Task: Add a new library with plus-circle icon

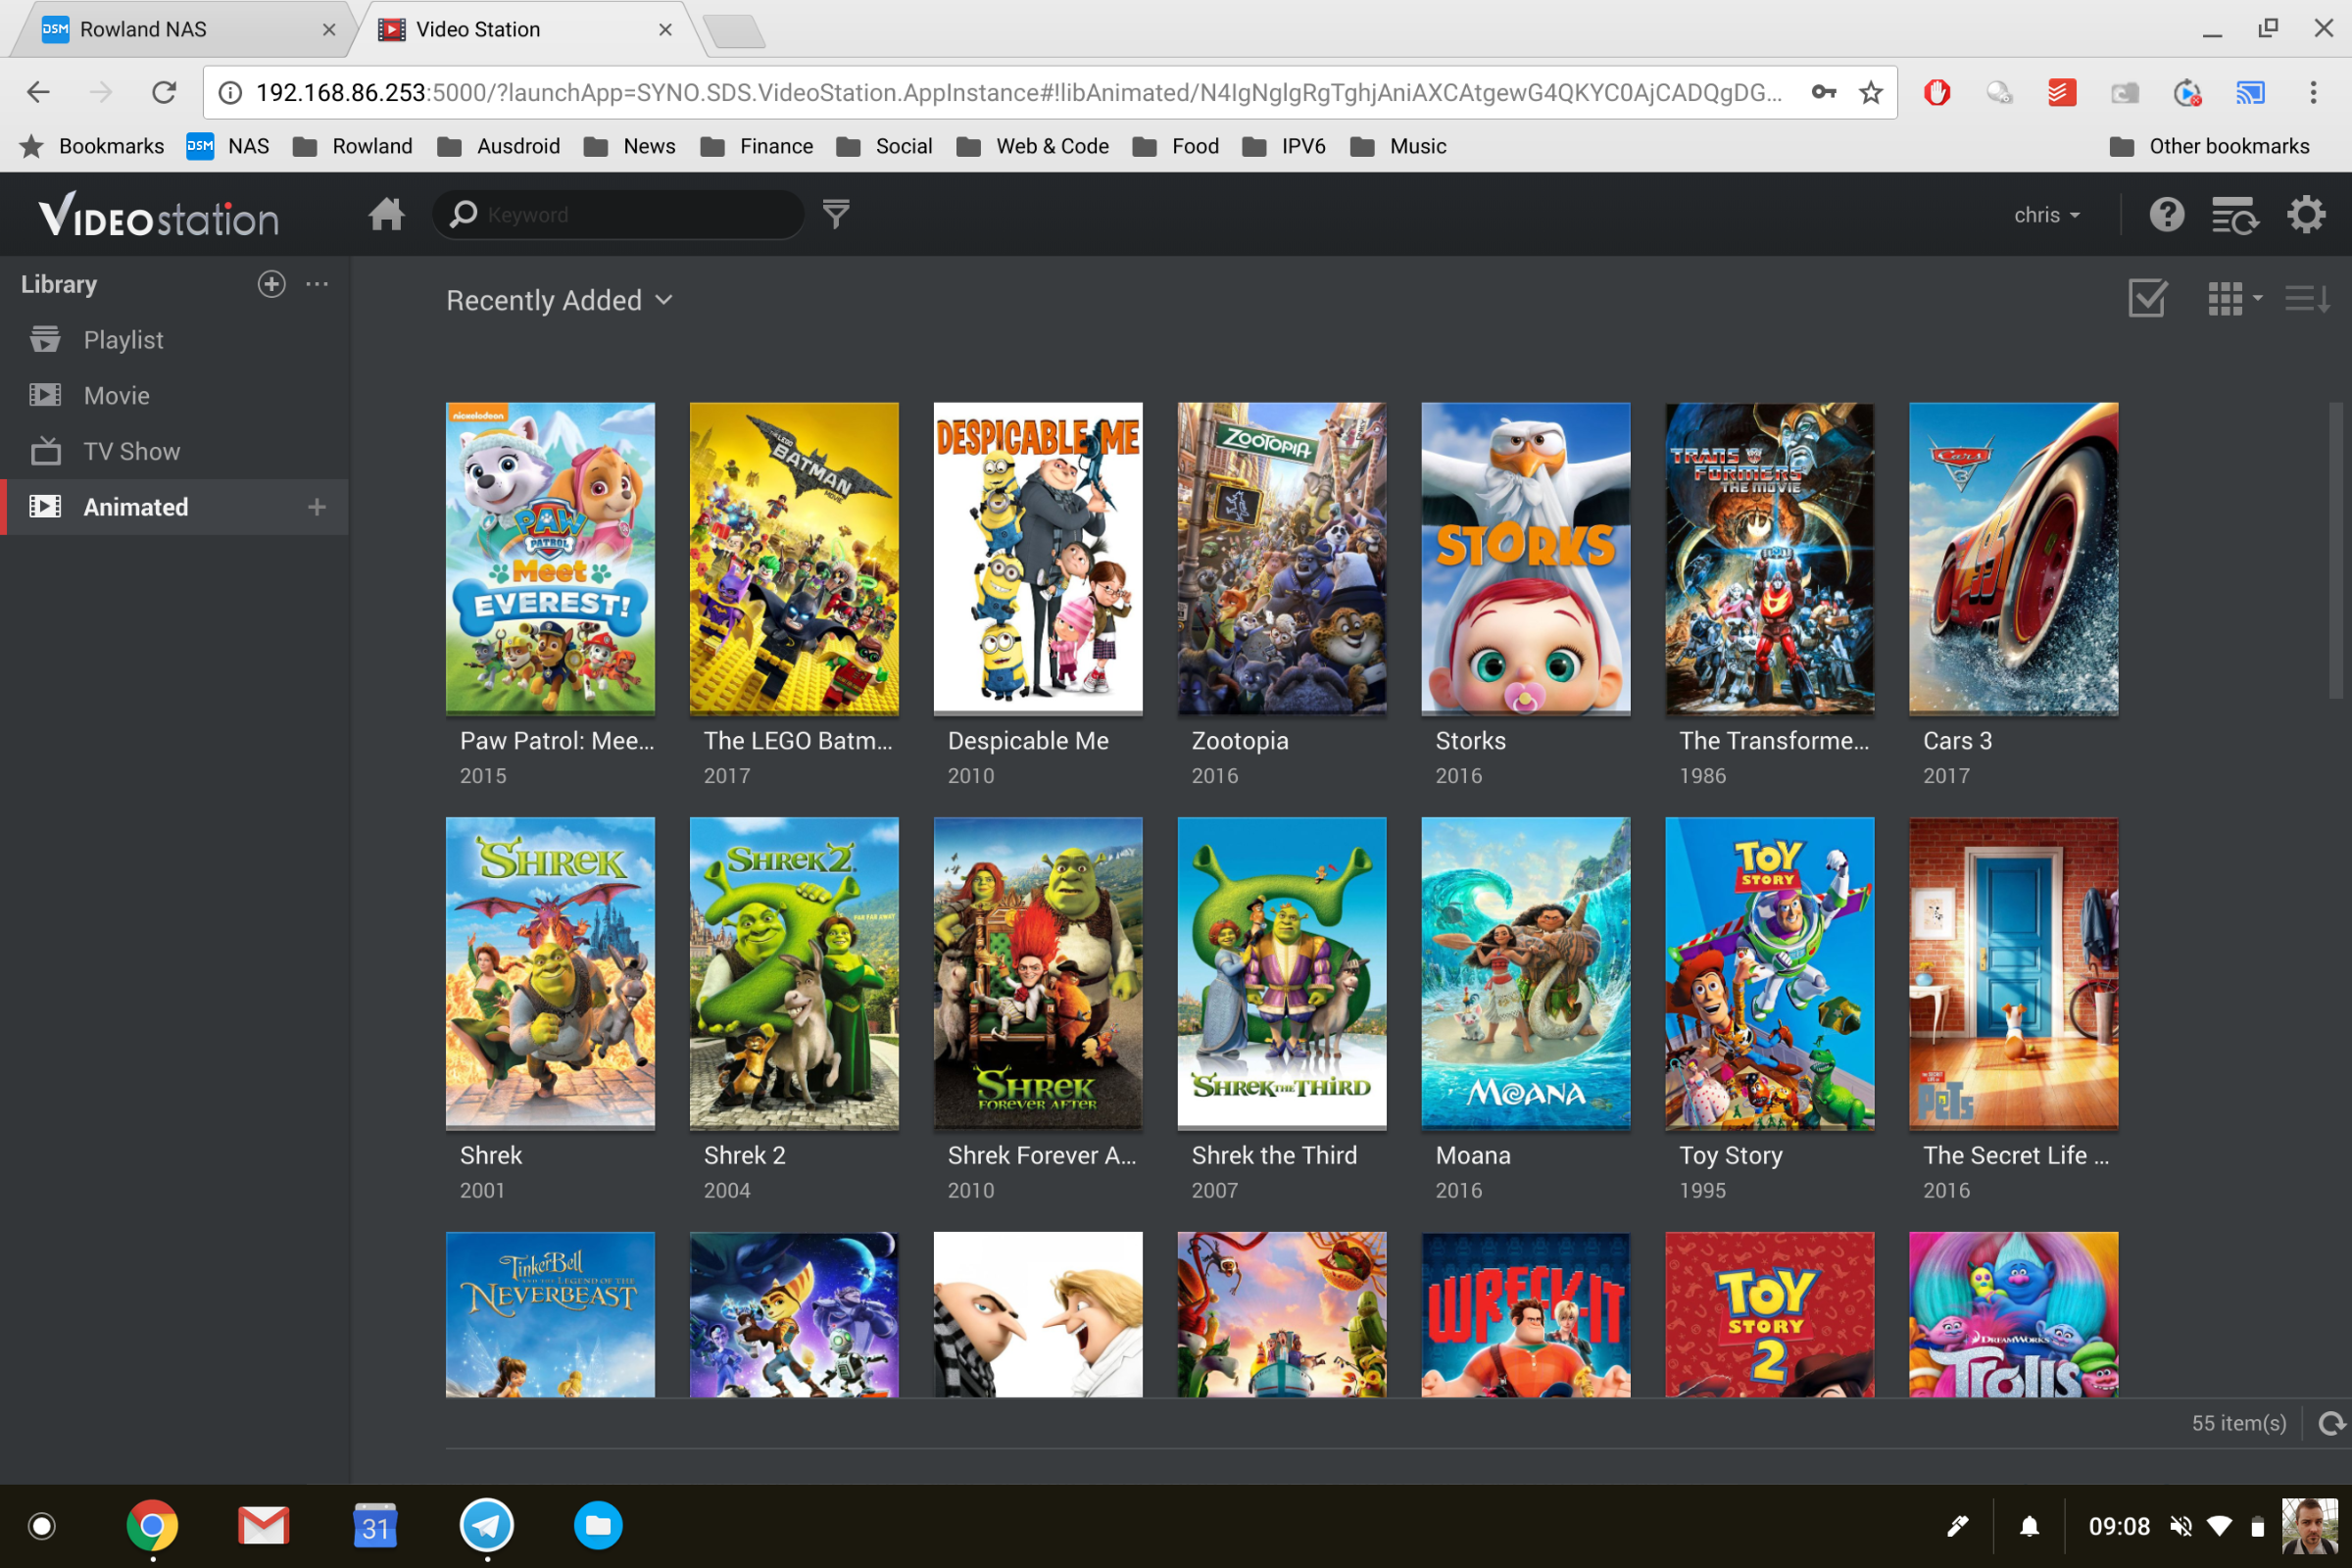Action: (x=271, y=284)
